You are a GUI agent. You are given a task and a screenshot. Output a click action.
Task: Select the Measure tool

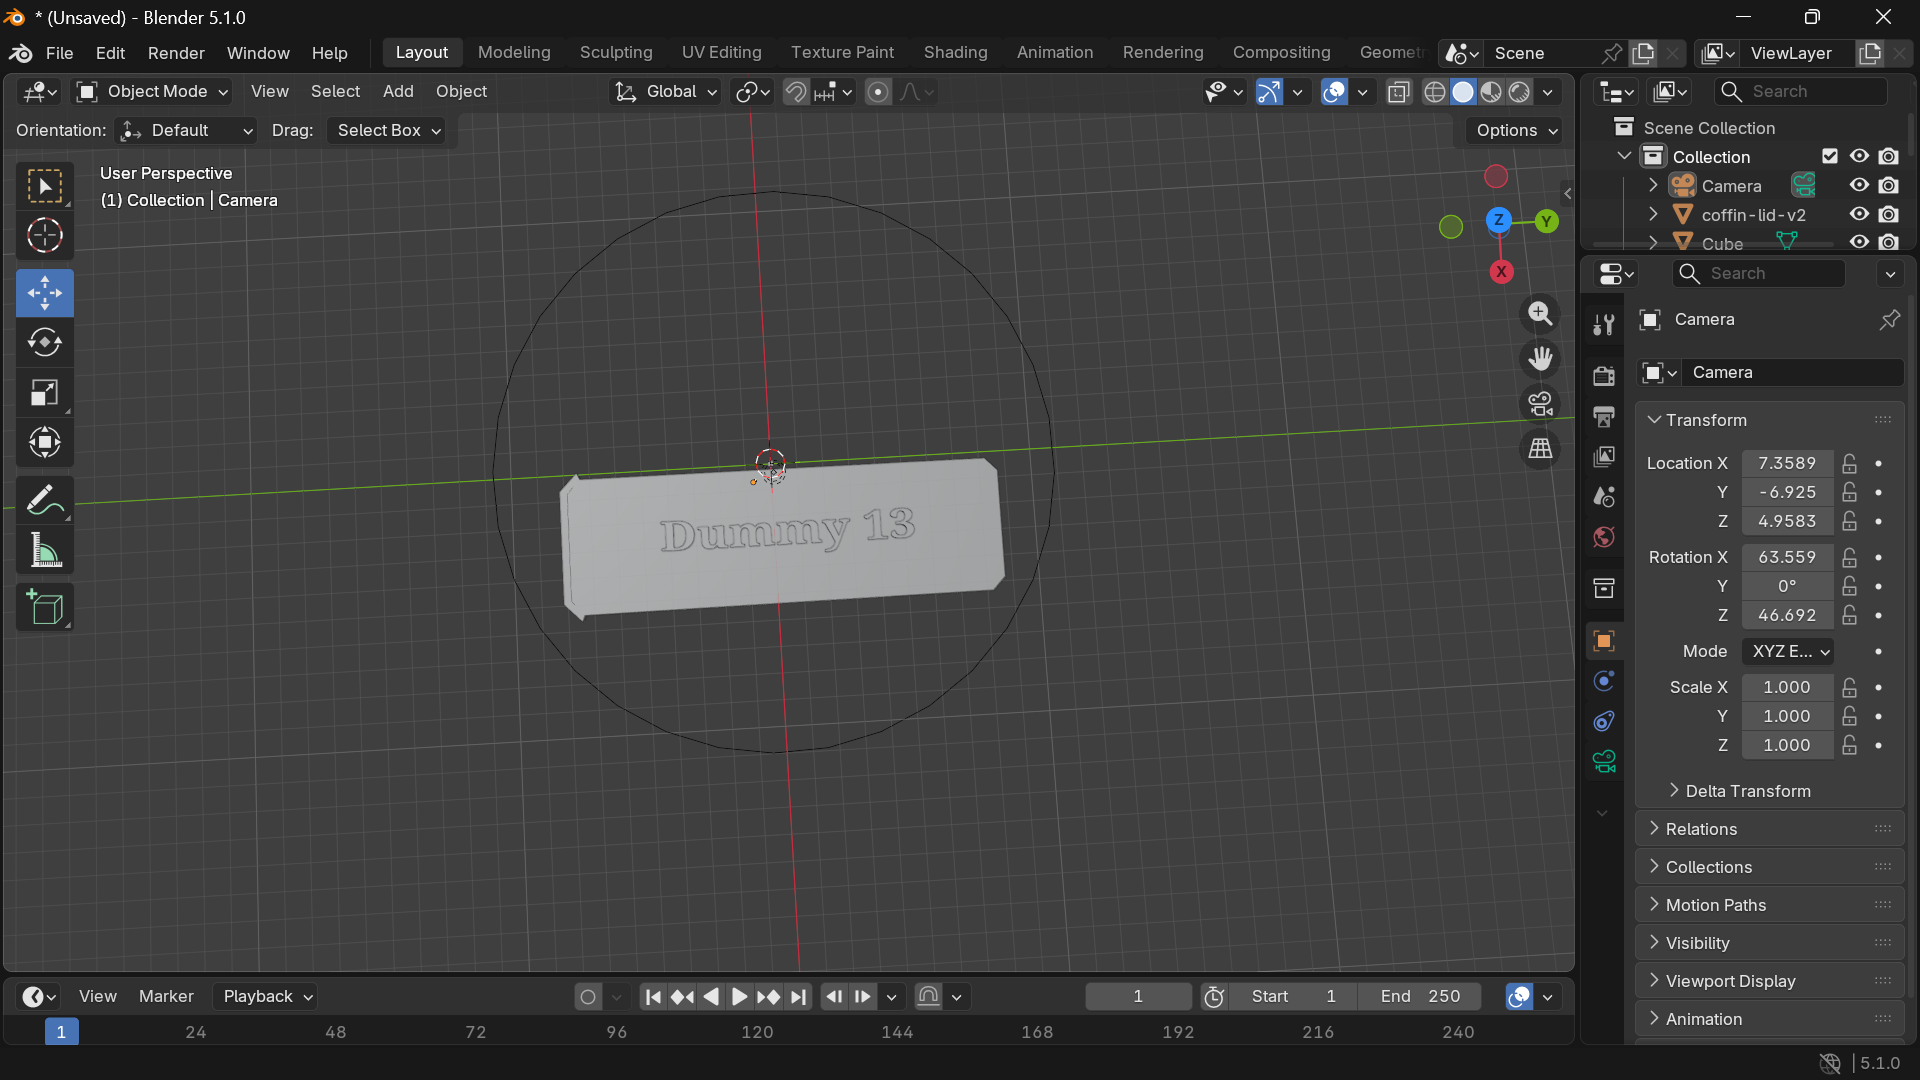point(45,550)
